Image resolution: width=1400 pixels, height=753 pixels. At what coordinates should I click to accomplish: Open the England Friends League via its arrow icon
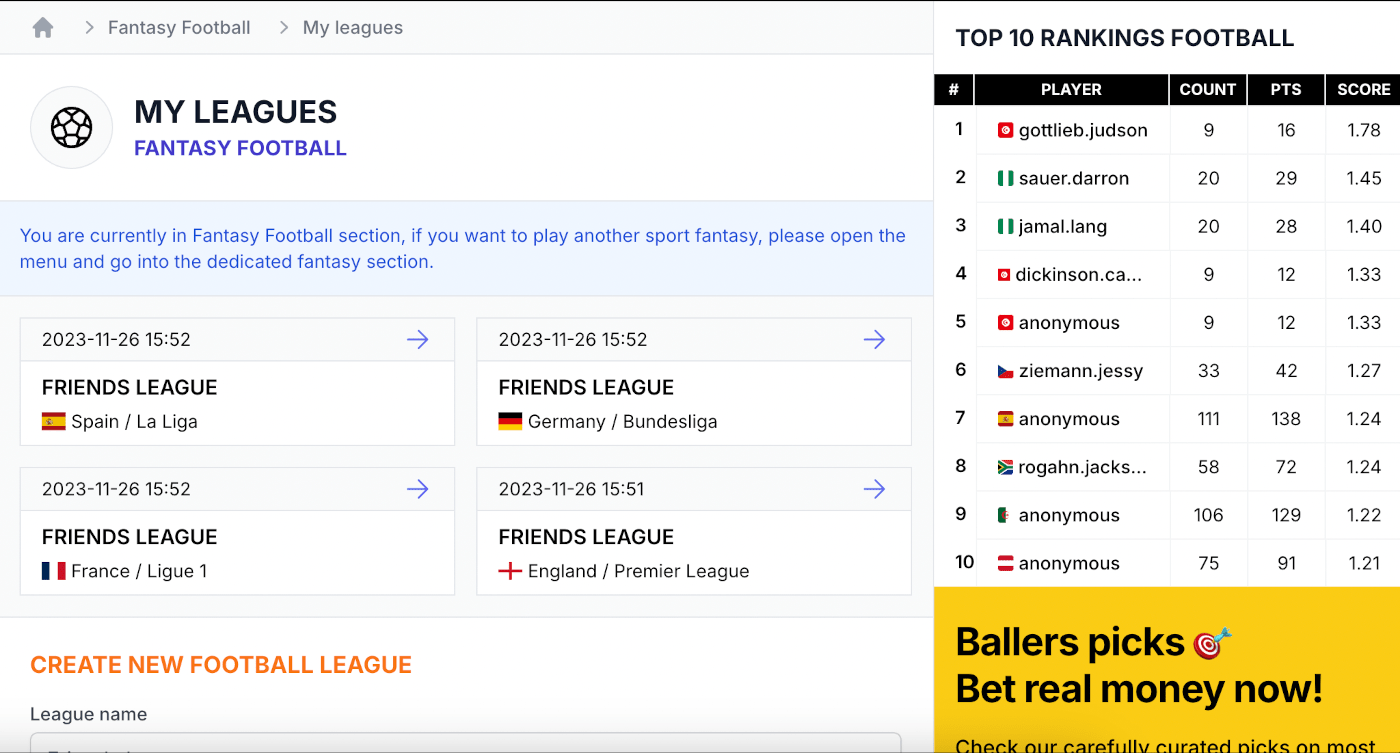874,489
